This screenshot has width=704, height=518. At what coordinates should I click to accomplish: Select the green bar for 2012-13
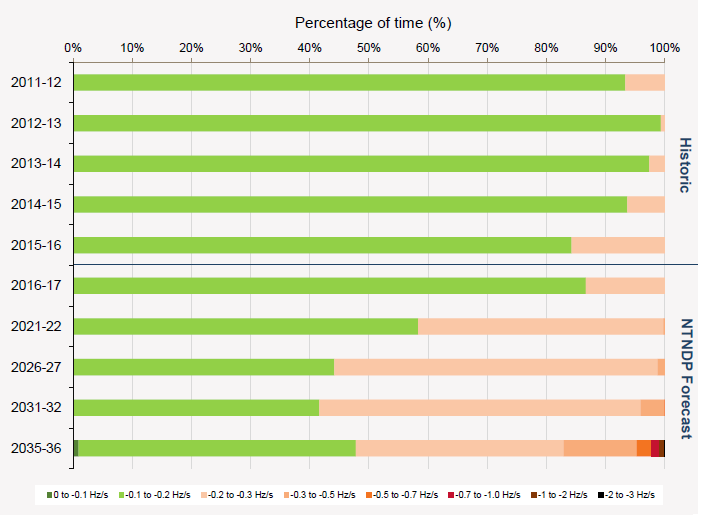366,124
